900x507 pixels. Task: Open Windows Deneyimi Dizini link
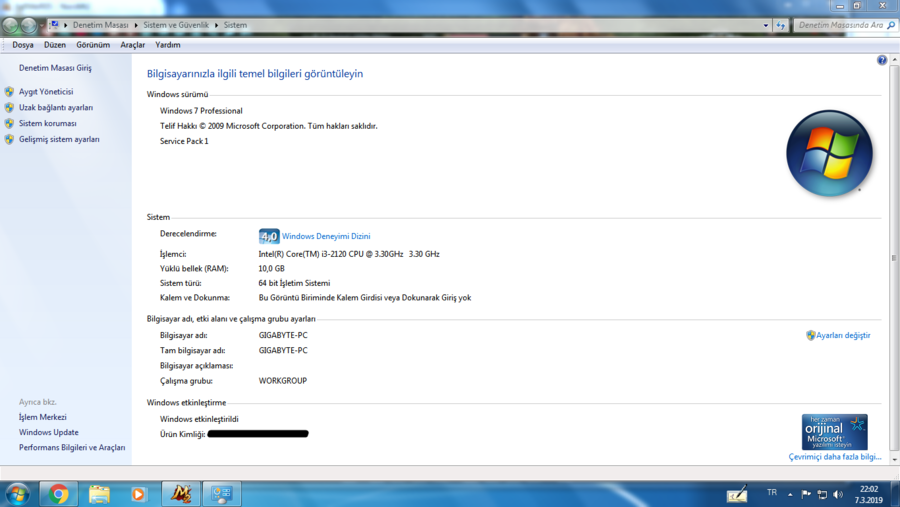point(326,236)
